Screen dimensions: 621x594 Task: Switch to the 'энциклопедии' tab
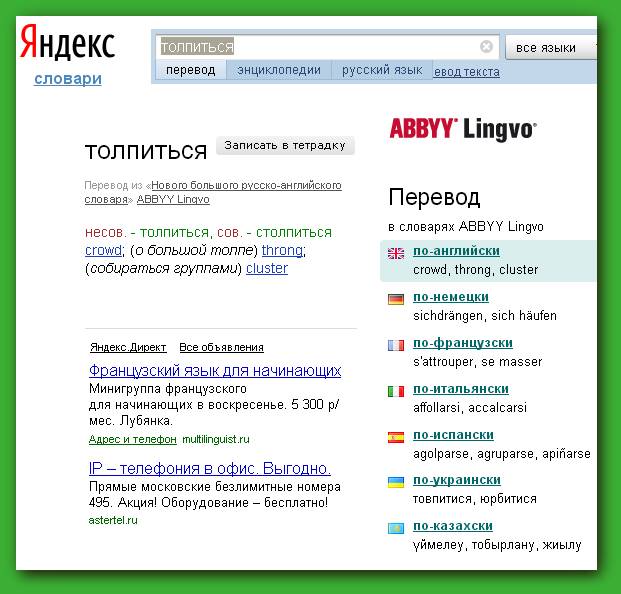point(279,70)
